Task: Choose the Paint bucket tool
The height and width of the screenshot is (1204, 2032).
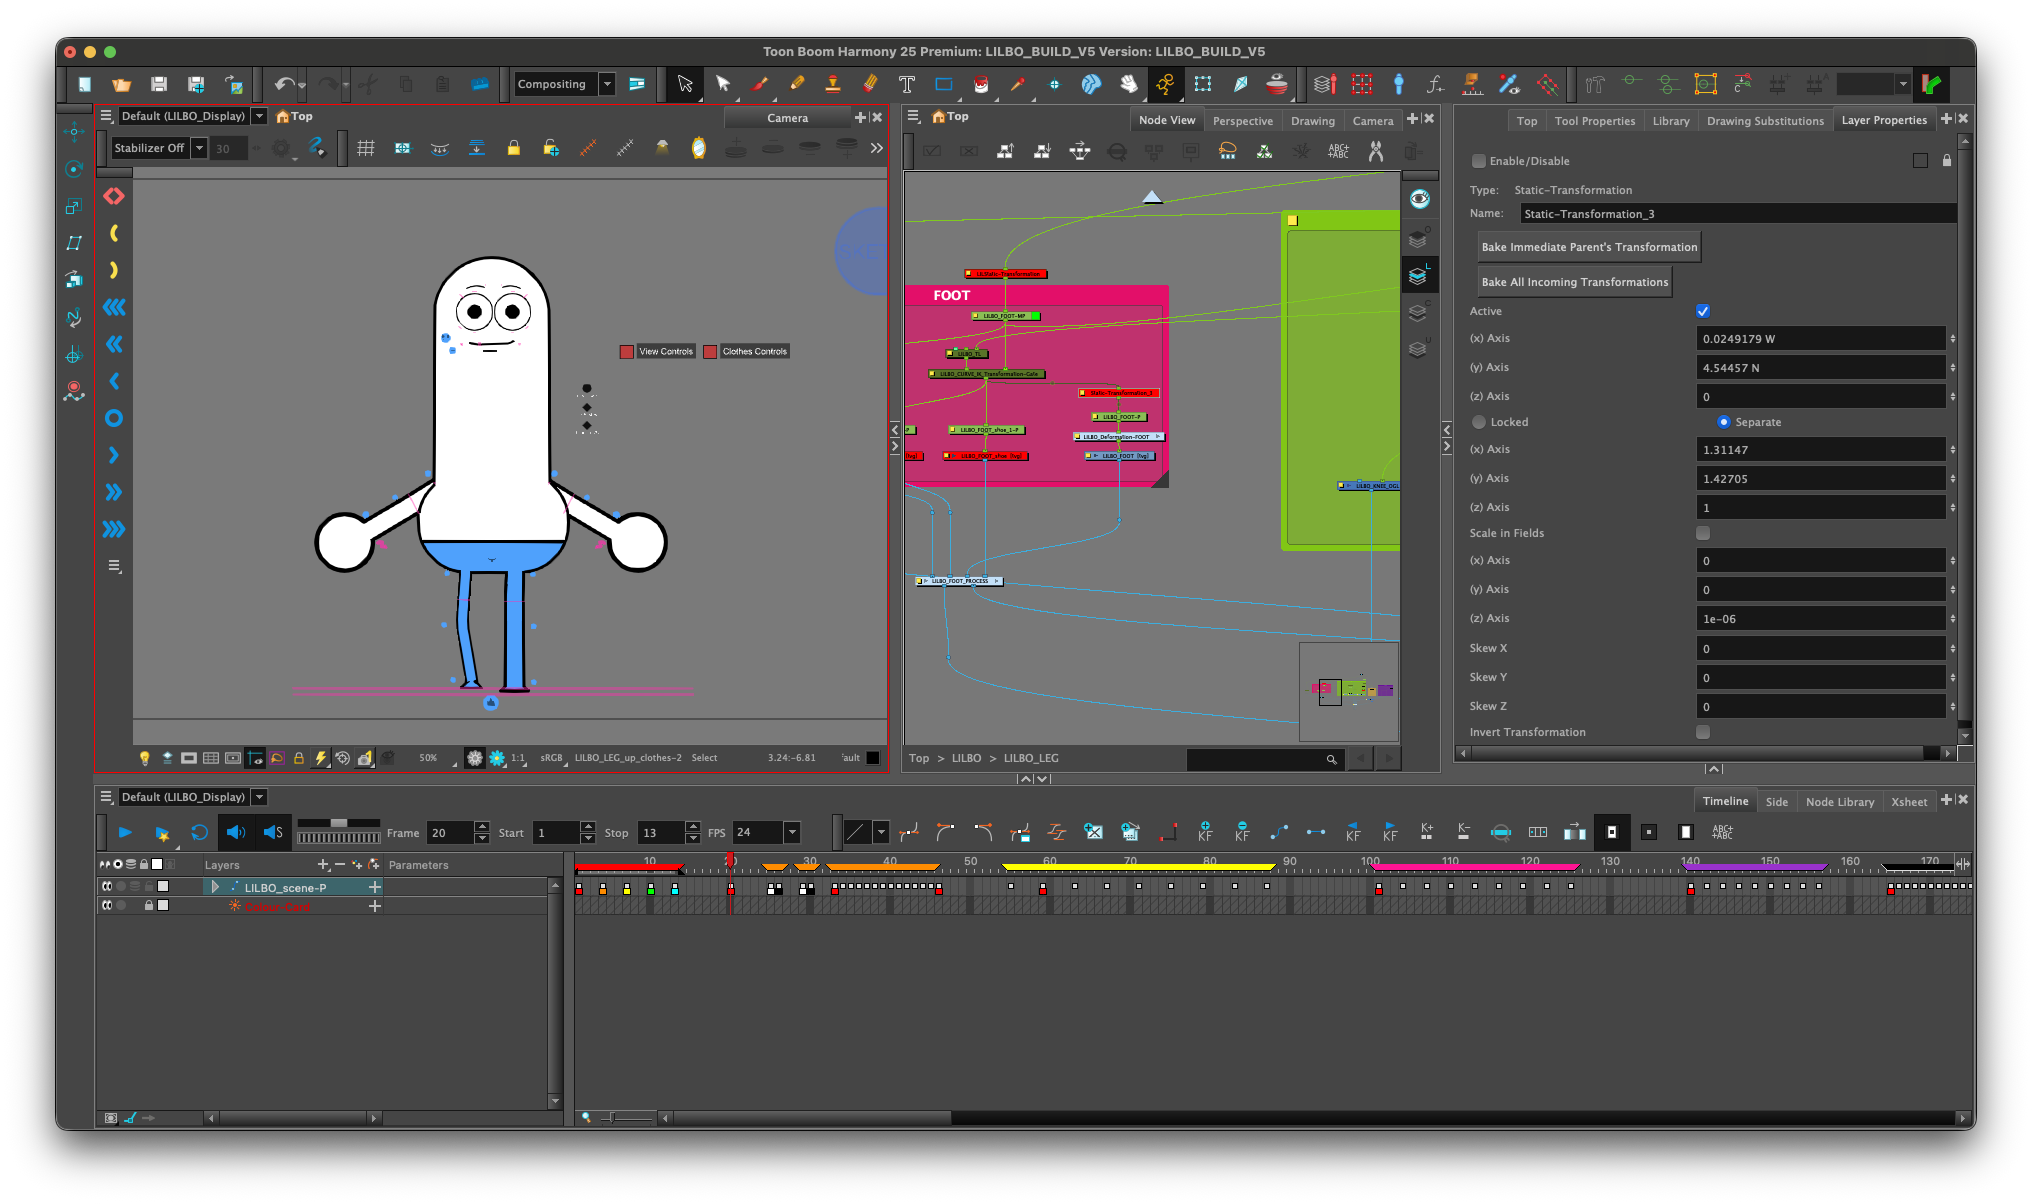Action: click(981, 85)
